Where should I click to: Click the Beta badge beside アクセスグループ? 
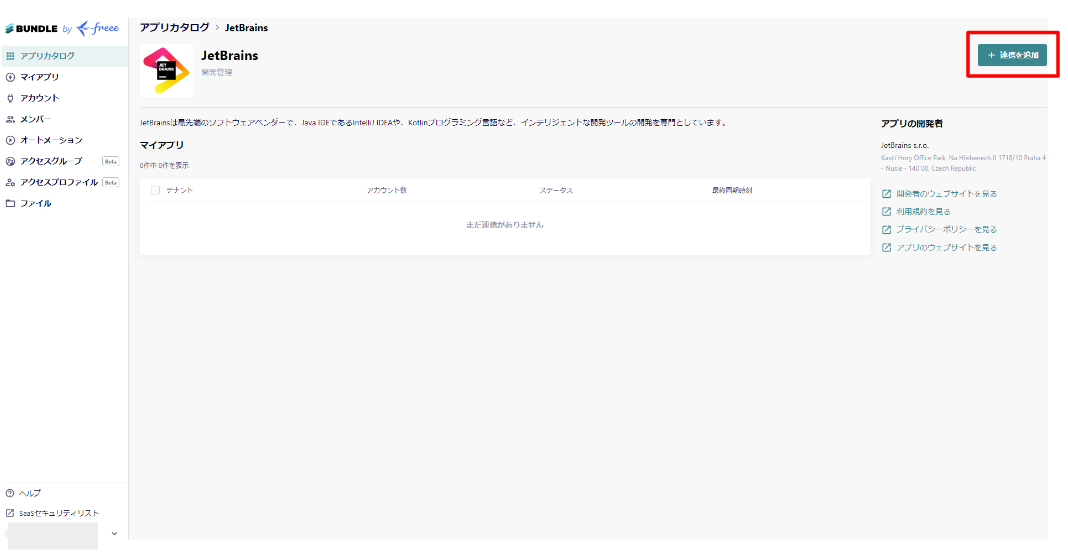point(110,161)
